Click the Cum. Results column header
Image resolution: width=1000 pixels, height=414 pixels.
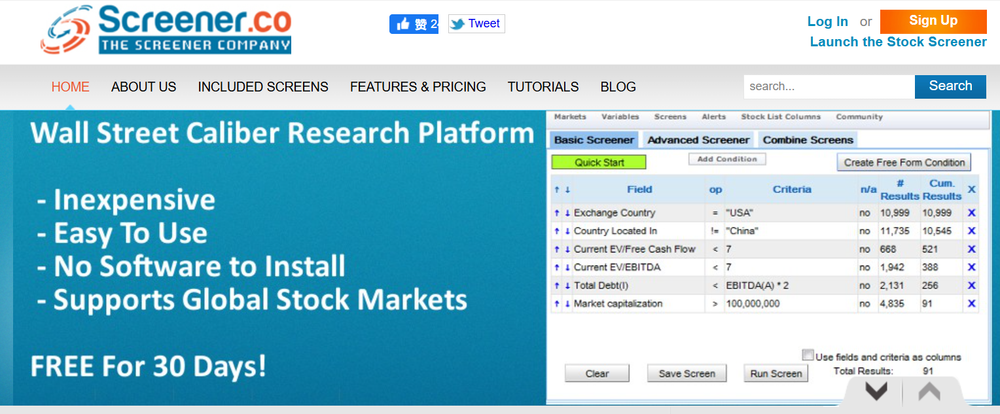pyautogui.click(x=941, y=189)
